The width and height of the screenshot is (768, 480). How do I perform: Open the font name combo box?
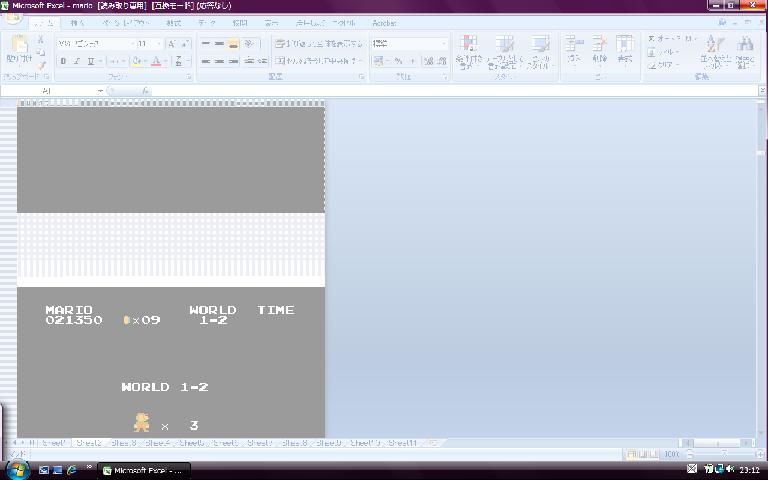point(96,44)
